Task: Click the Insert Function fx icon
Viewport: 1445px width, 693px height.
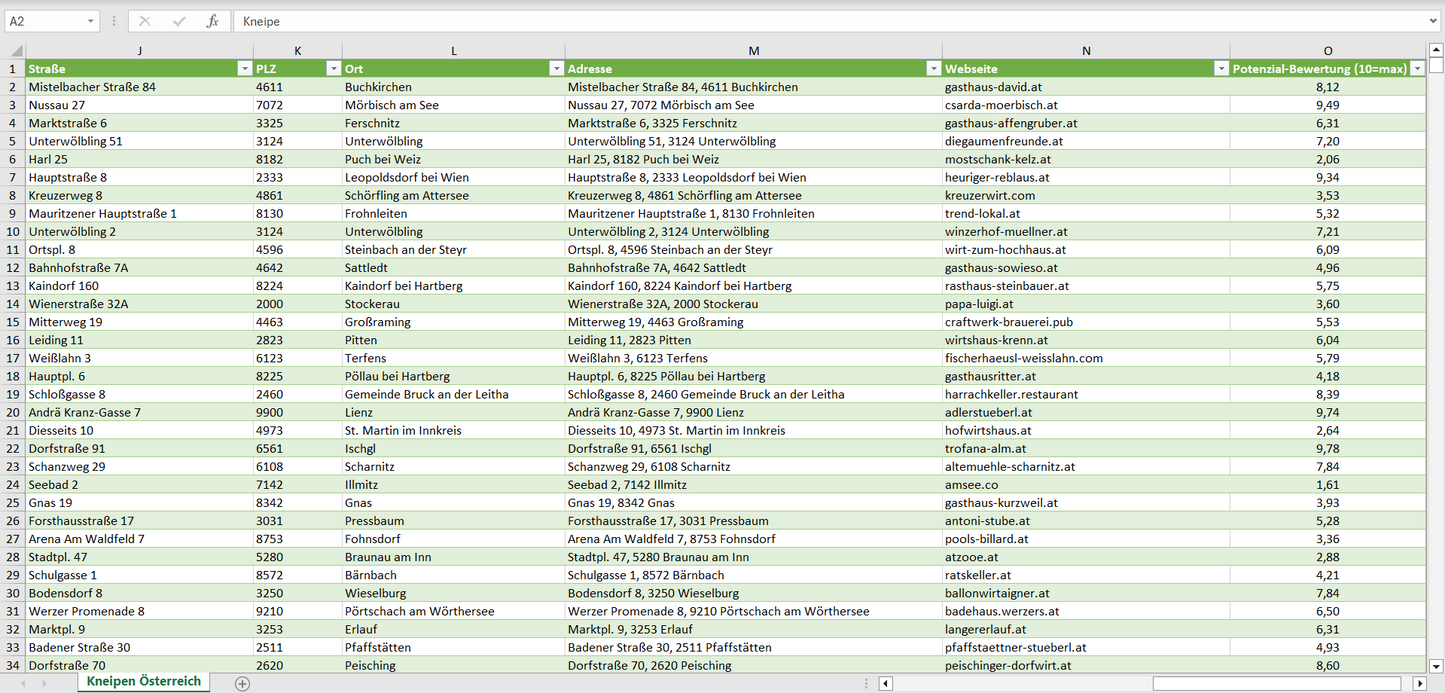Action: click(x=212, y=21)
